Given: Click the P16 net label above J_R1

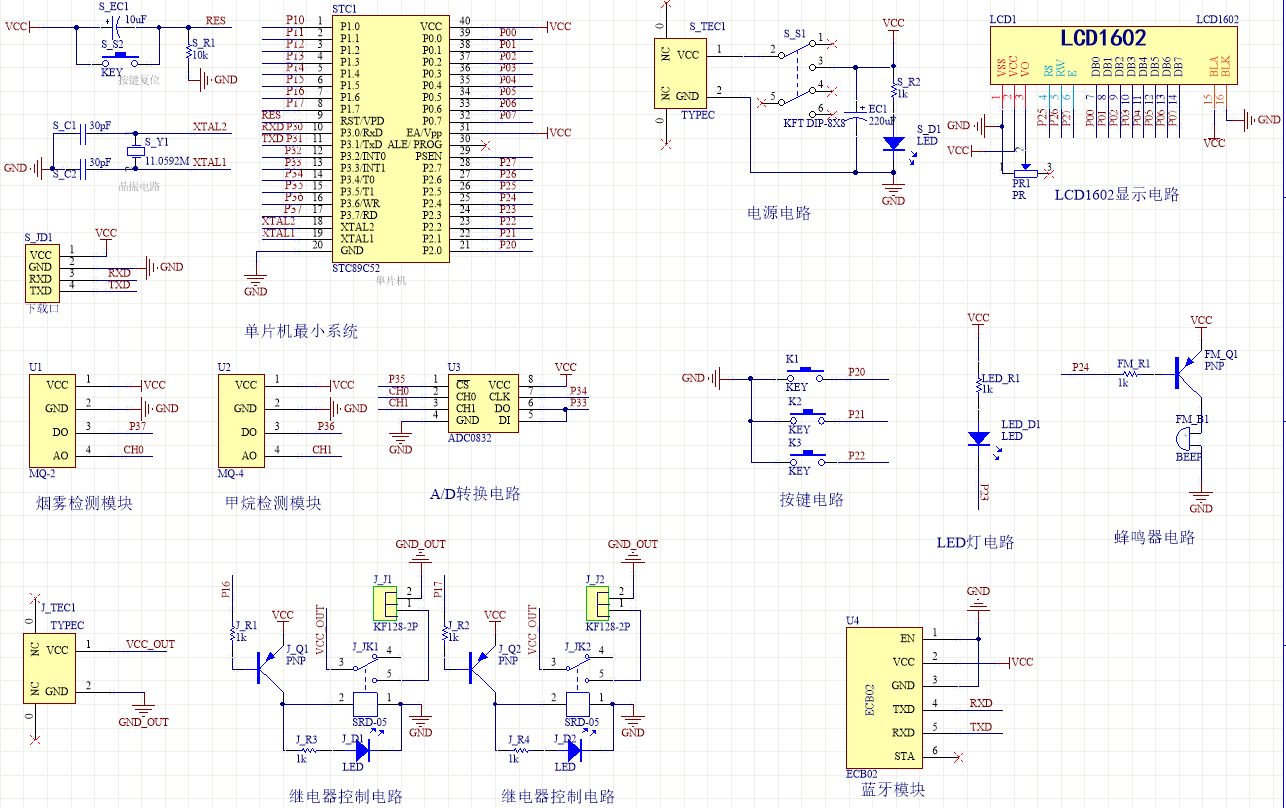Looking at the screenshot, I should tap(226, 589).
